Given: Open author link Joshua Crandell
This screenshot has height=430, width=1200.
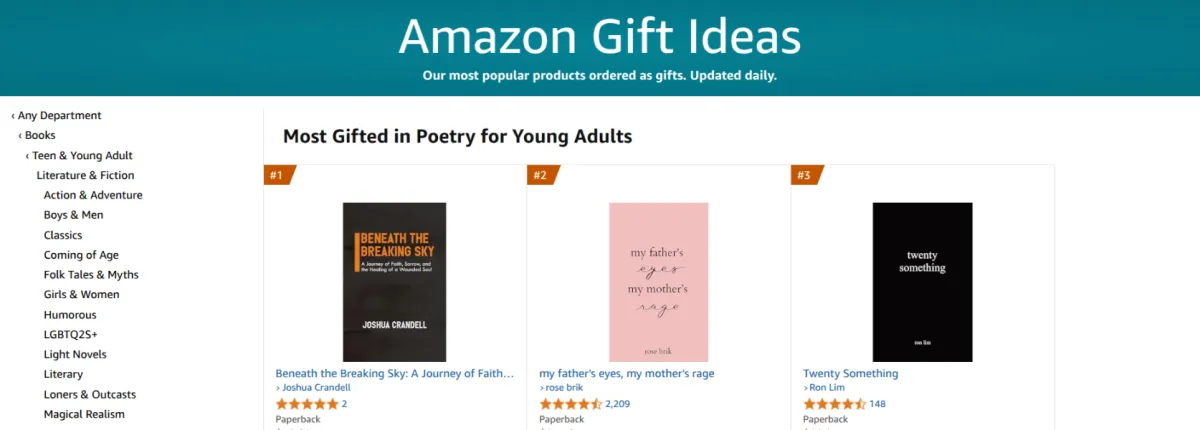Looking at the screenshot, I should [316, 388].
